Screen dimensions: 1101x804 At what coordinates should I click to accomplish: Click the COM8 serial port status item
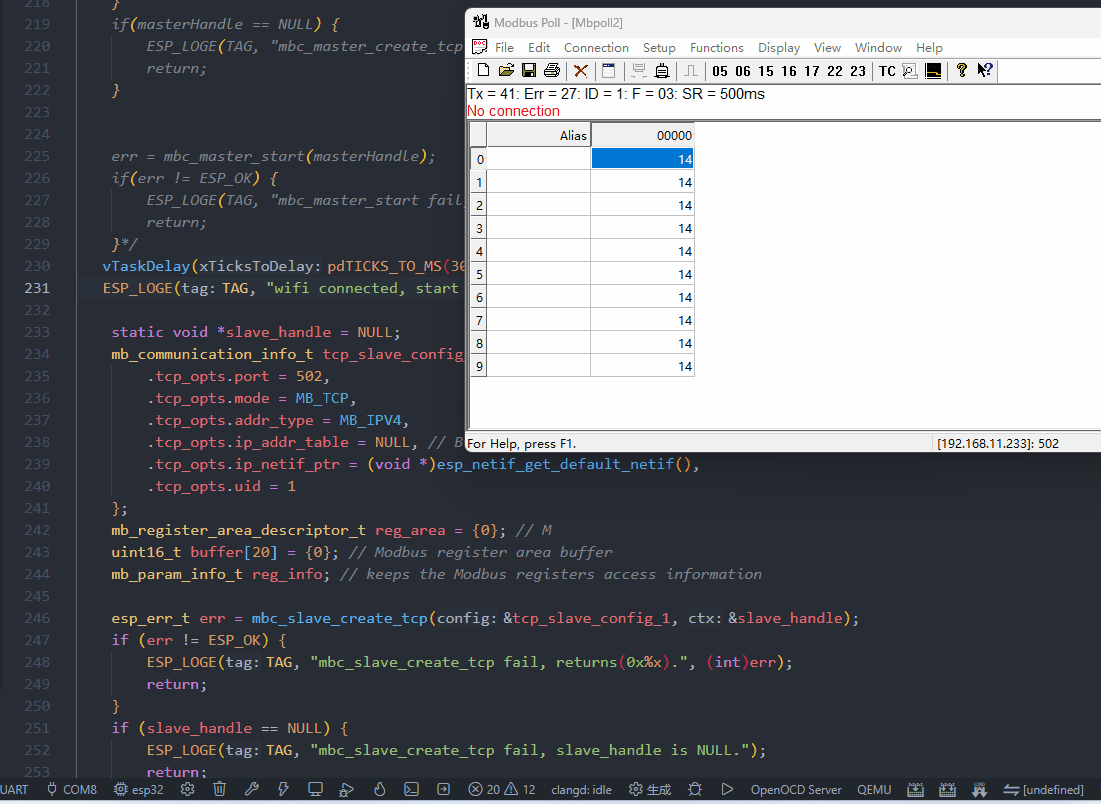tap(72, 789)
